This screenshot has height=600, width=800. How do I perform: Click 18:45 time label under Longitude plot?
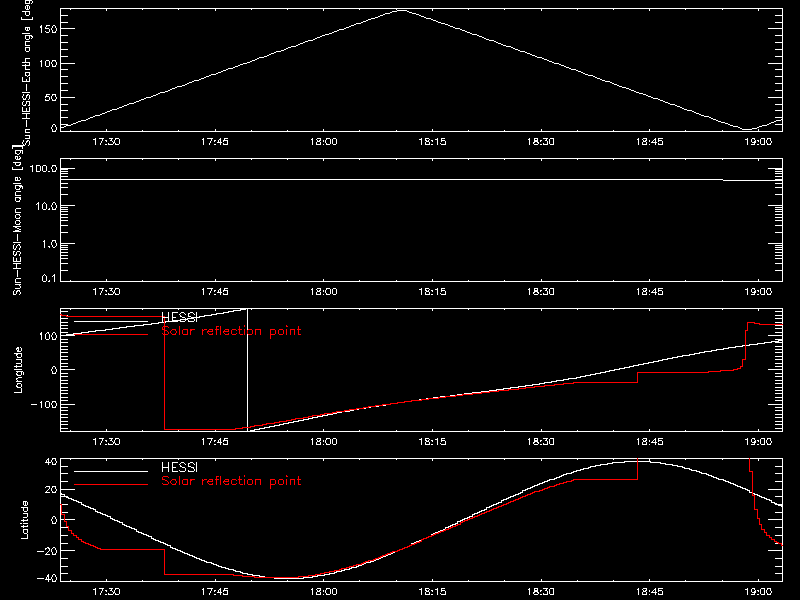click(649, 442)
